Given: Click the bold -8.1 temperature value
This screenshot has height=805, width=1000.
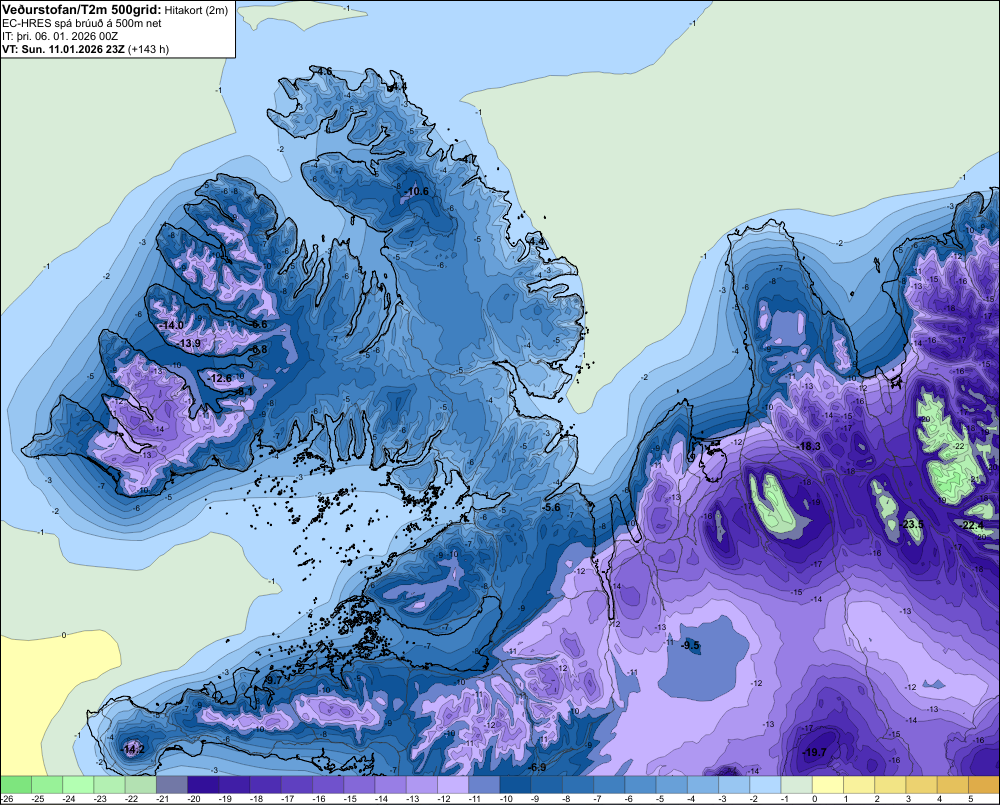Looking at the screenshot, I should tap(245, 391).
